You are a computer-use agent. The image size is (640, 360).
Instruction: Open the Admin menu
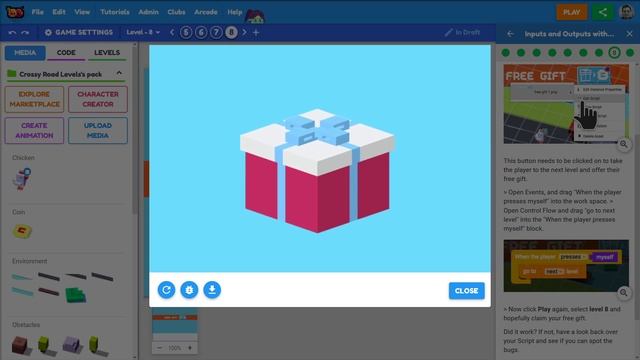(148, 12)
